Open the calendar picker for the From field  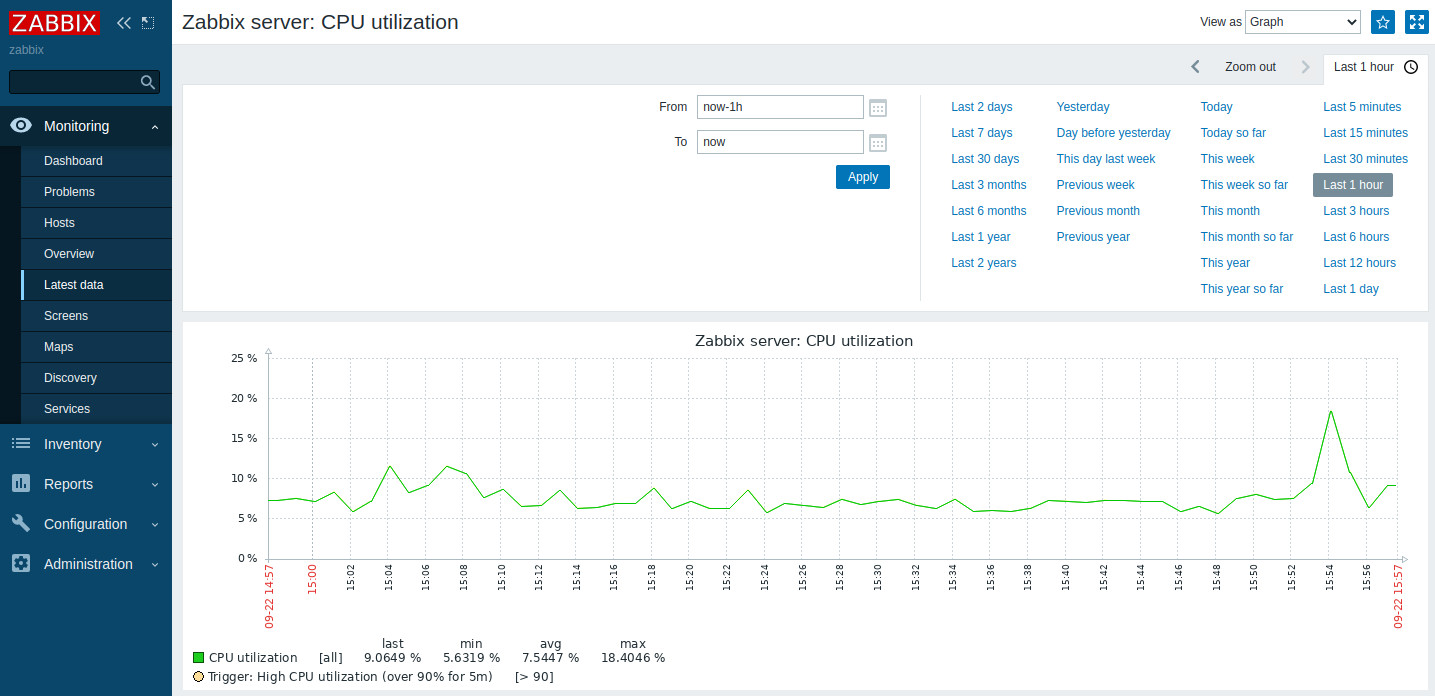pyautogui.click(x=877, y=107)
